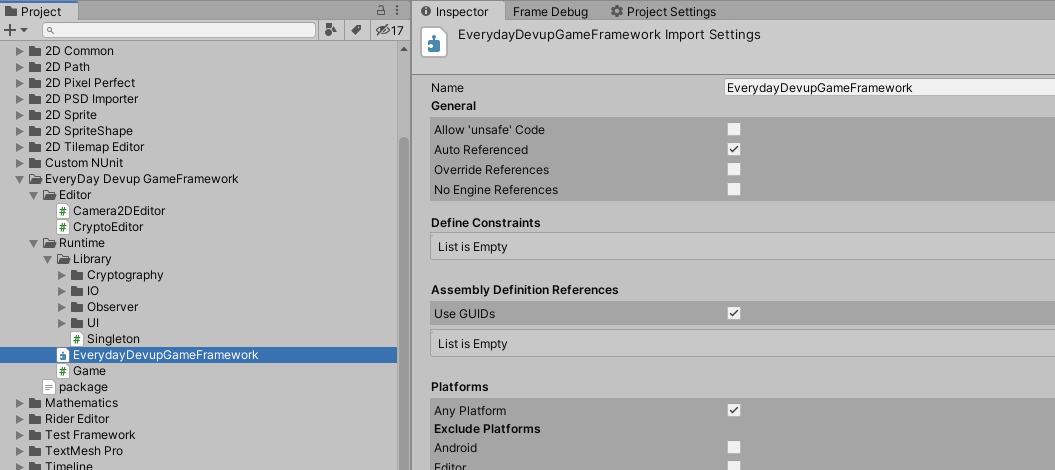Click the plus create-asset button
The image size is (1055, 470).
[9, 30]
